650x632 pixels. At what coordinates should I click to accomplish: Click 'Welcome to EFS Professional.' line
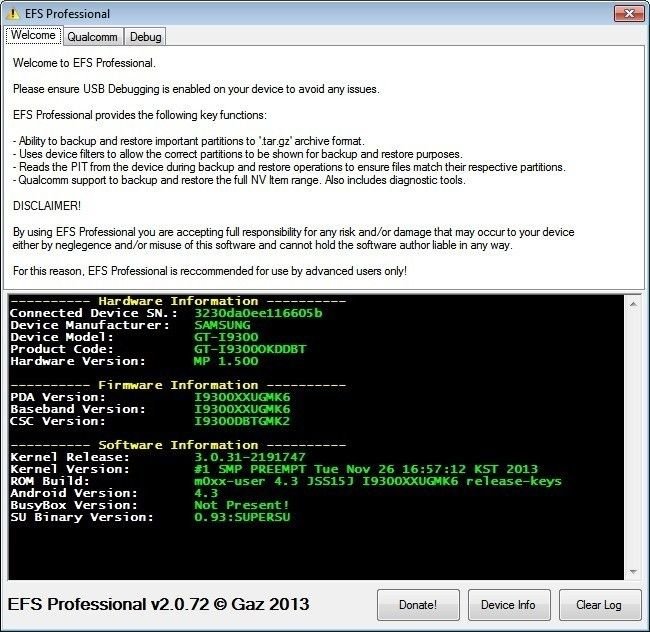[x=84, y=63]
